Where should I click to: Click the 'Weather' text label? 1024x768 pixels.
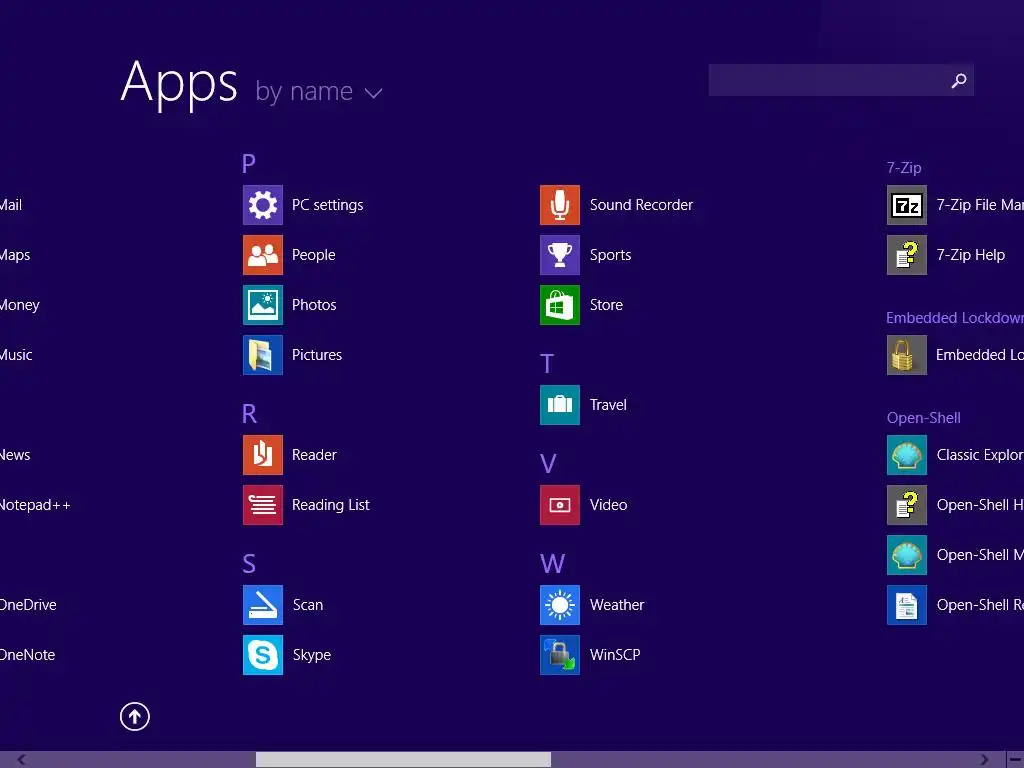pyautogui.click(x=616, y=605)
